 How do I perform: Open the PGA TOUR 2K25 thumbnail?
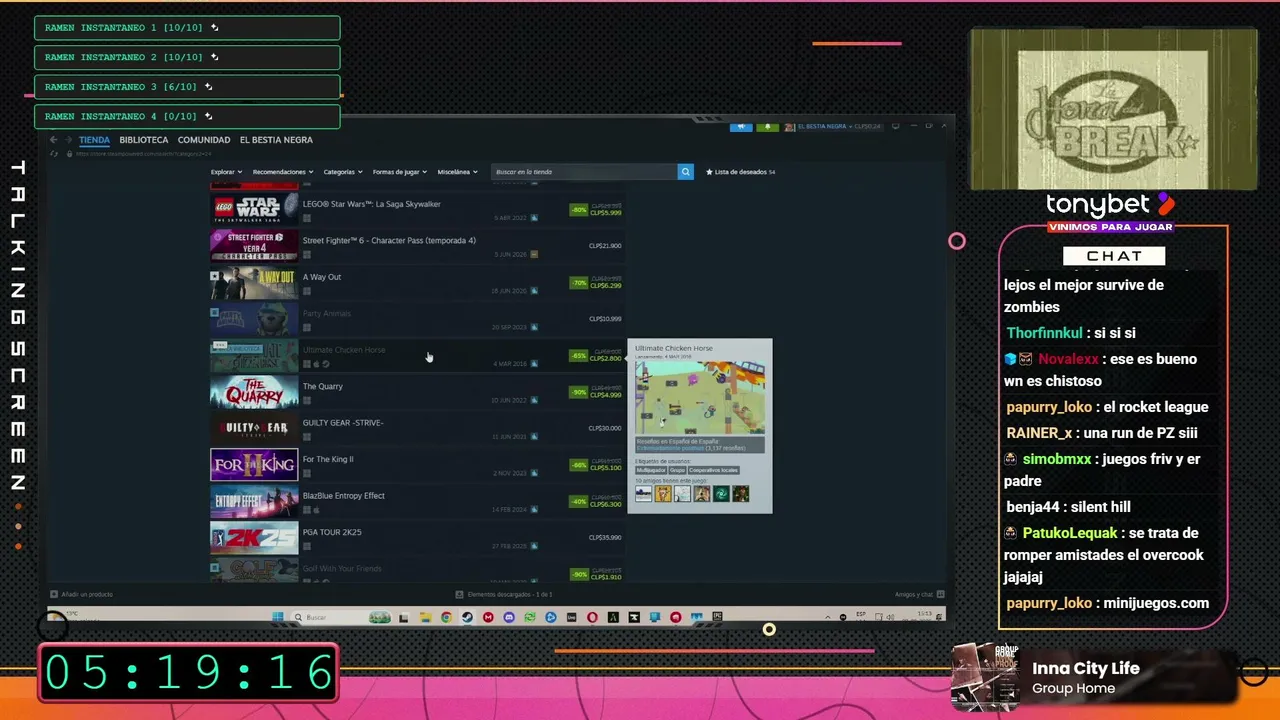click(x=254, y=538)
